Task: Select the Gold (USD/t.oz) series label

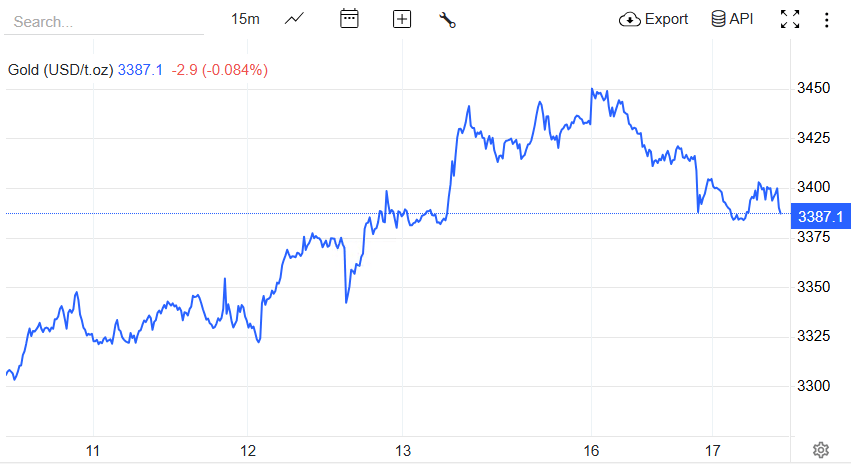Action: coord(60,70)
